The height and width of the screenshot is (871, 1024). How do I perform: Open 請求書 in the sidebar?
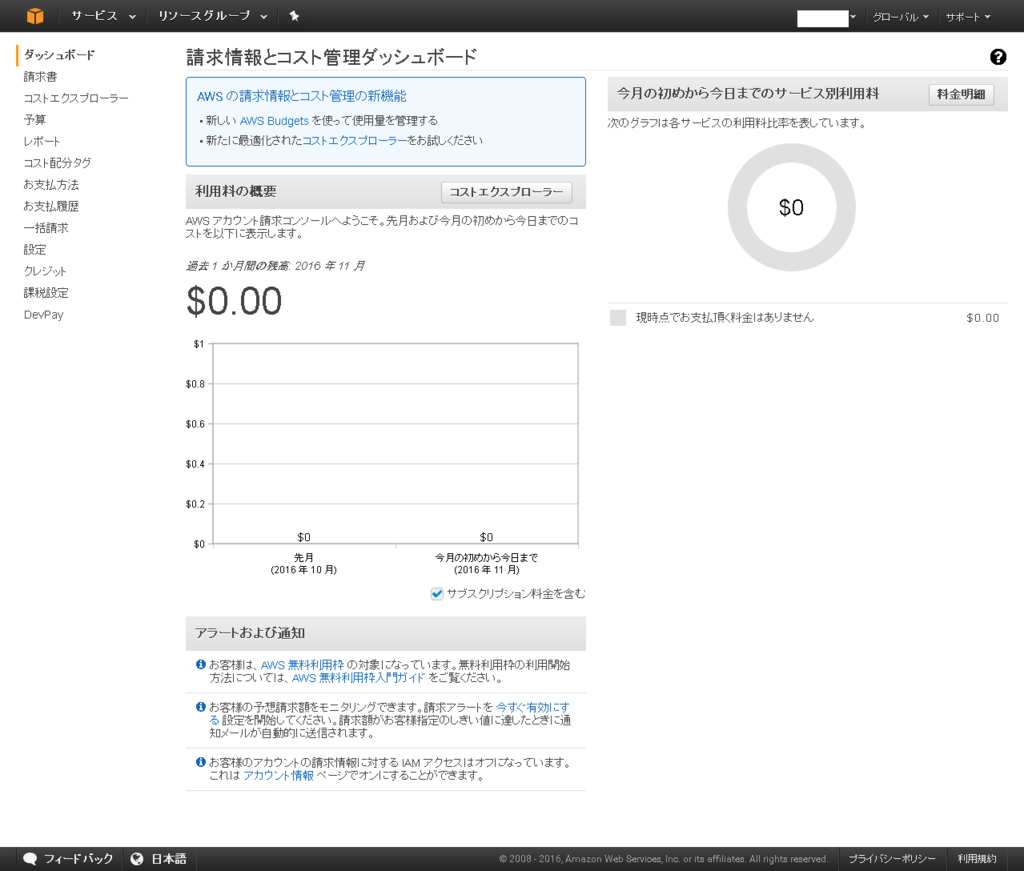coord(40,76)
